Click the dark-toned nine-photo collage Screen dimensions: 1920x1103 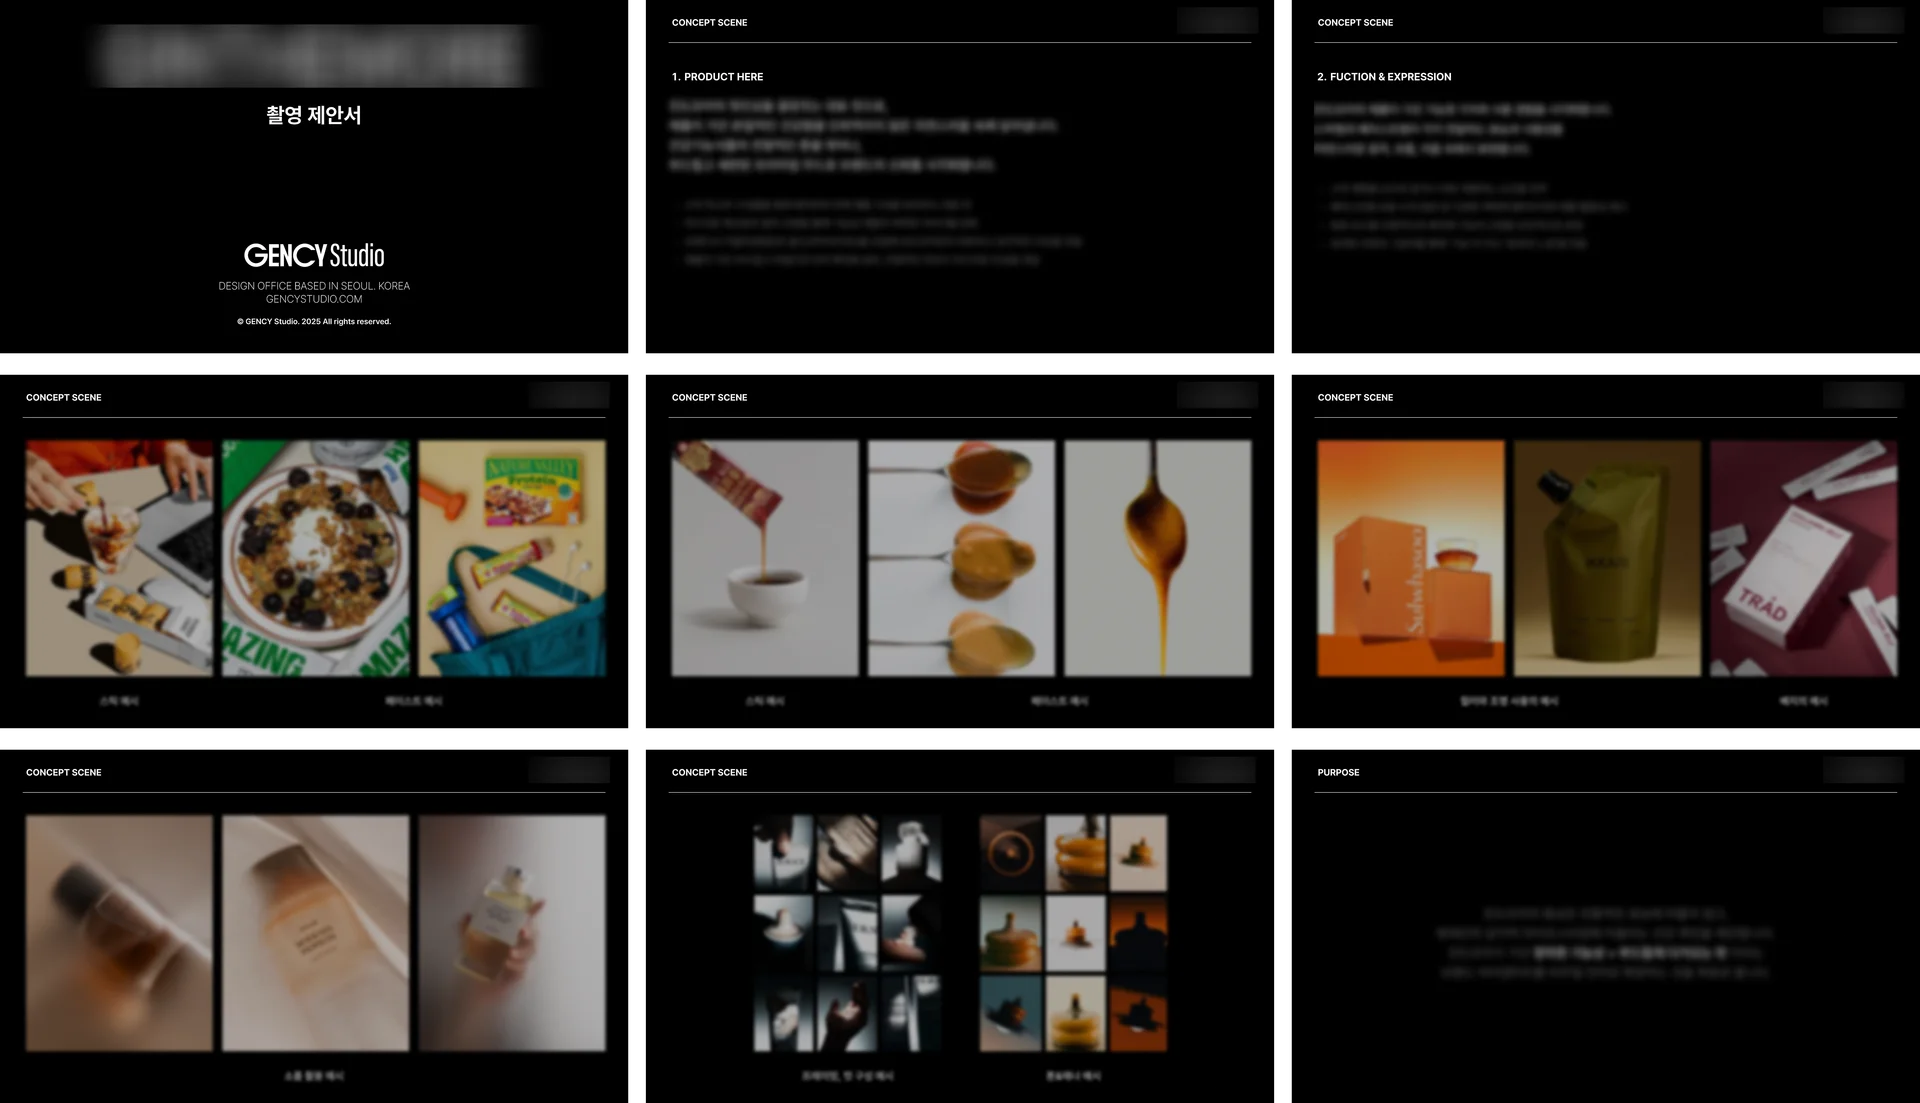tap(847, 933)
